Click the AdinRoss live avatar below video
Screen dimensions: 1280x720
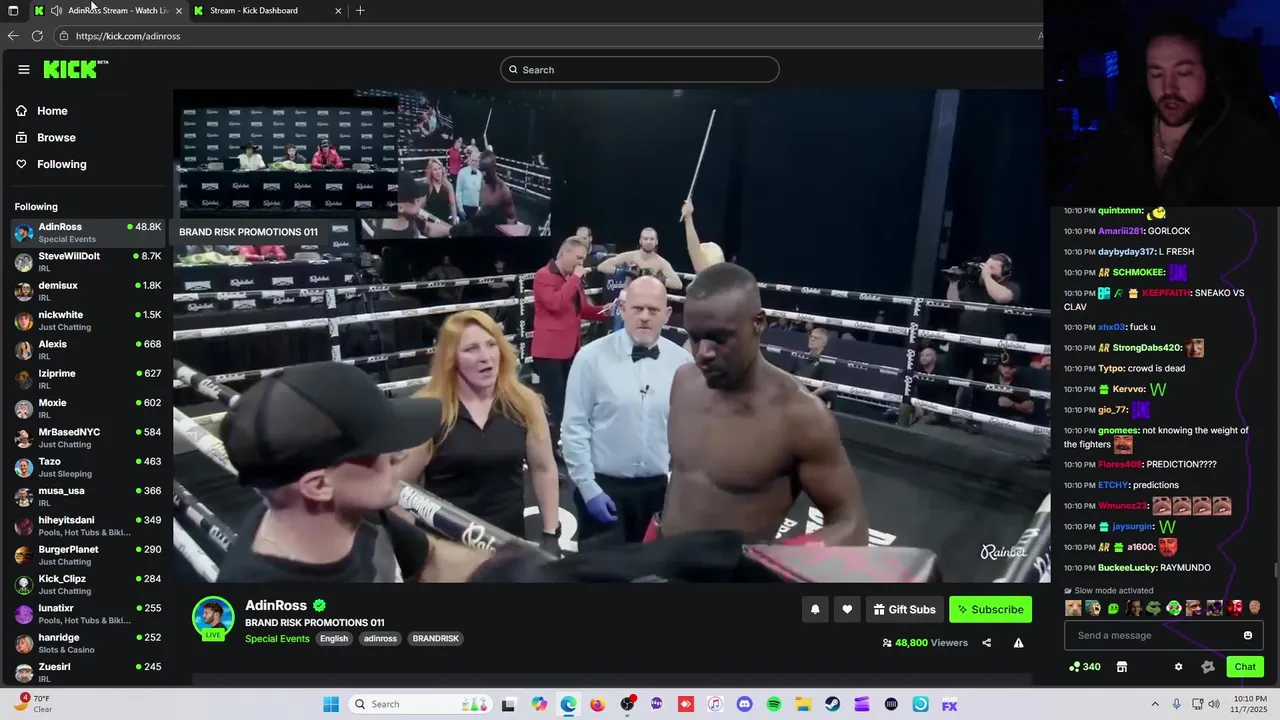tap(213, 618)
